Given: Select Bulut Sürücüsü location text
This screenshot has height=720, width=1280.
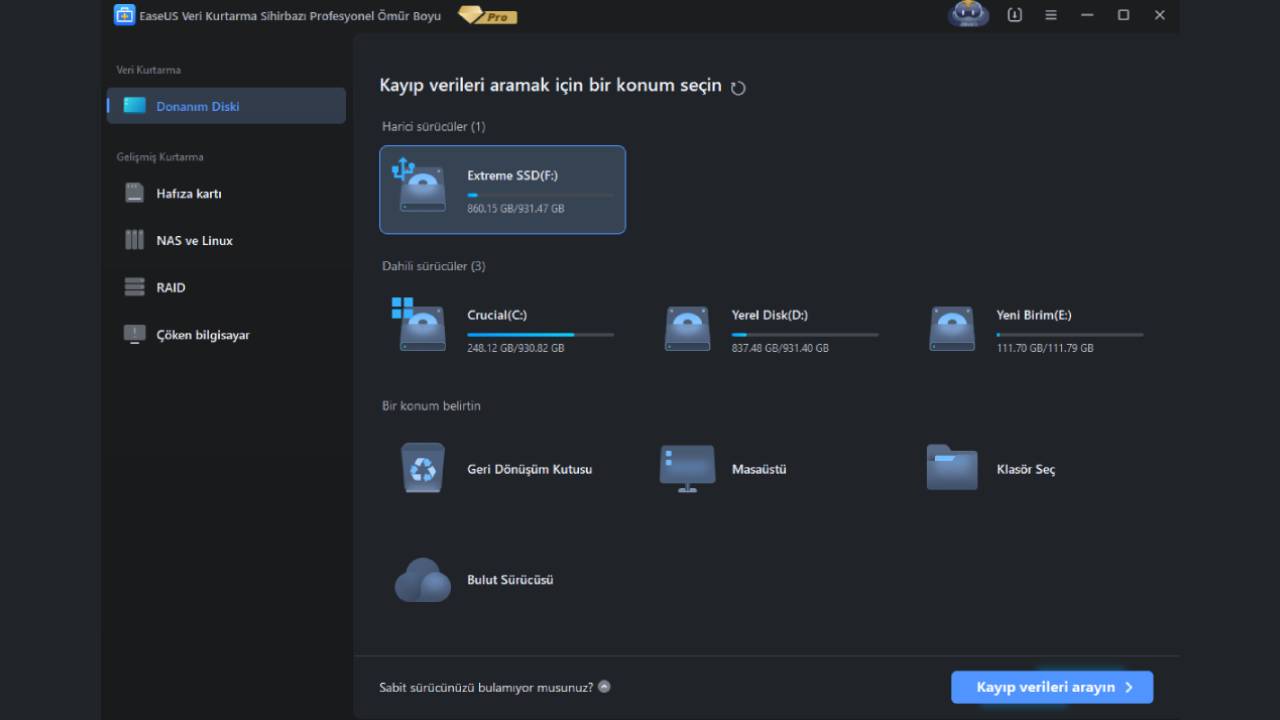Looking at the screenshot, I should (510, 580).
